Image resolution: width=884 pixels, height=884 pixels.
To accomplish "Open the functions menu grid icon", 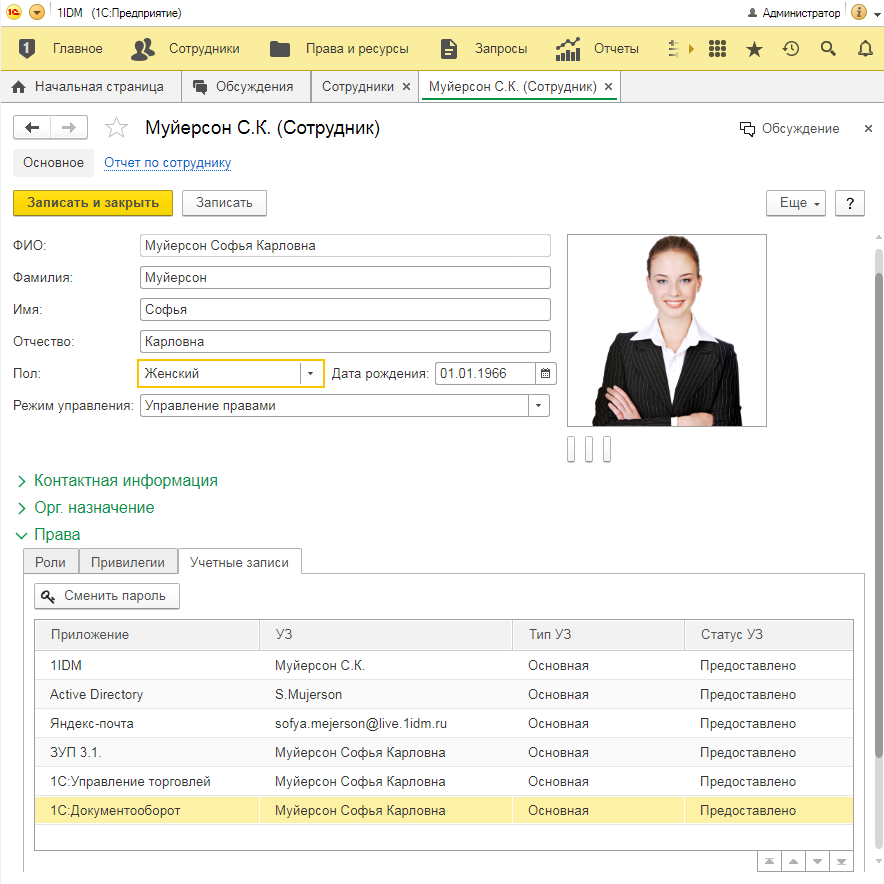I will [716, 48].
